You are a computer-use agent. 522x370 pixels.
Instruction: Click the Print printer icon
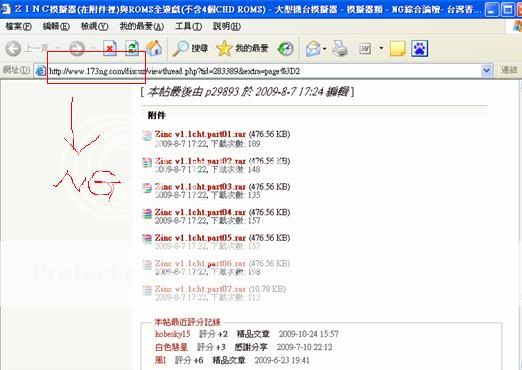coord(340,49)
